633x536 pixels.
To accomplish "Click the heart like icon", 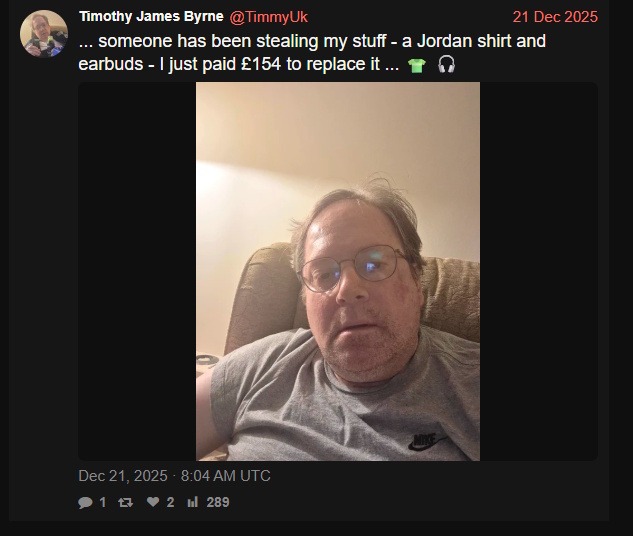I will [x=153, y=502].
